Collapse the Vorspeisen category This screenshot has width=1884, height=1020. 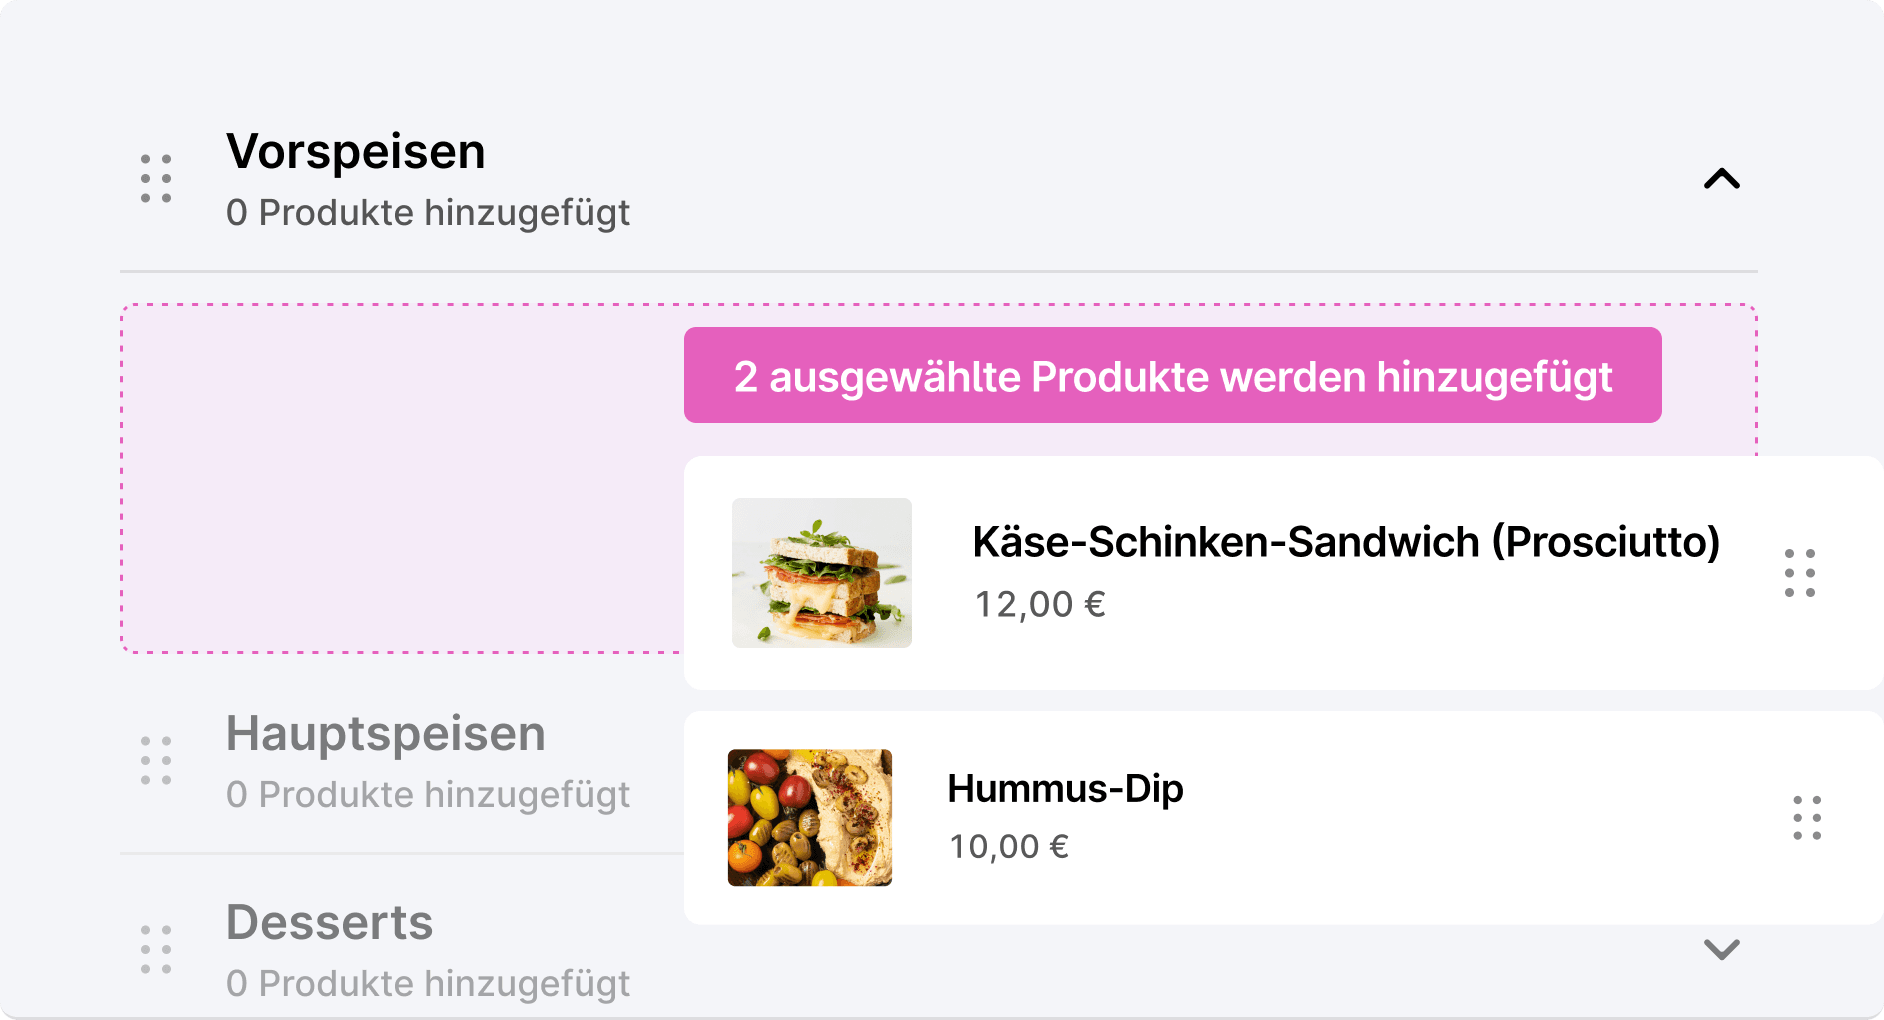pyautogui.click(x=1721, y=179)
